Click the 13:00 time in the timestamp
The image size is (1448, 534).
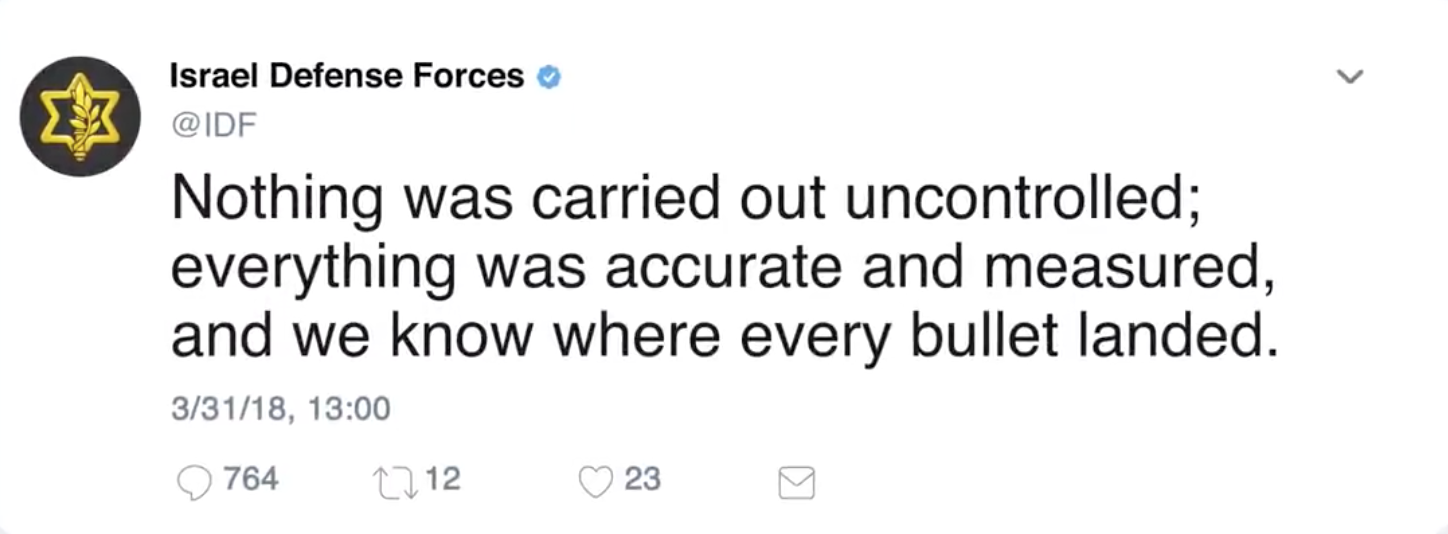tap(350, 409)
